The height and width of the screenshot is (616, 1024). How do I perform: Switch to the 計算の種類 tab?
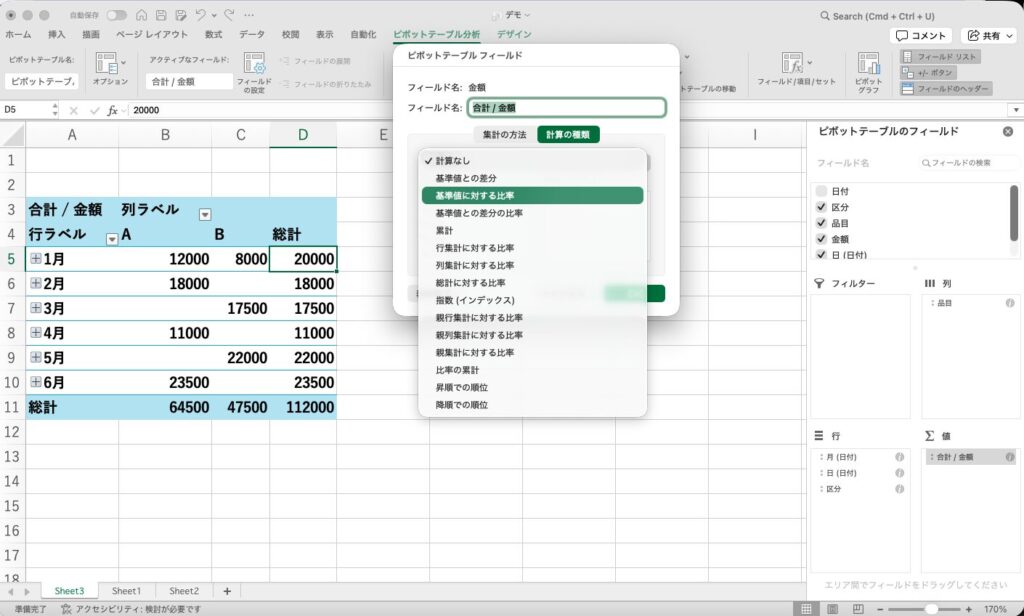(568, 135)
